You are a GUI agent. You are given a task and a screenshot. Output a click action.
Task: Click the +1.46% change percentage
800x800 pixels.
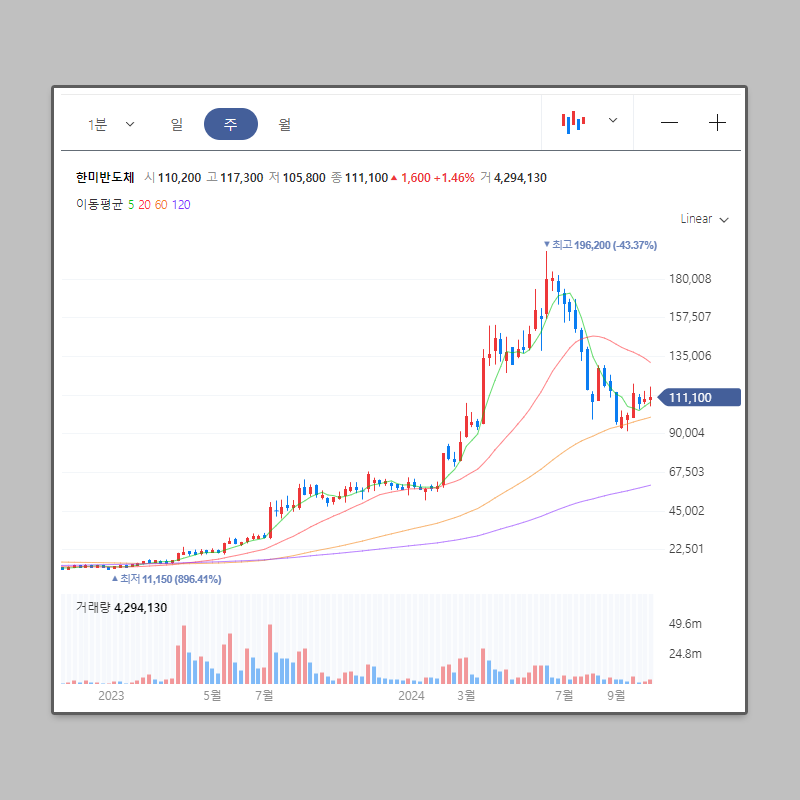(454, 178)
